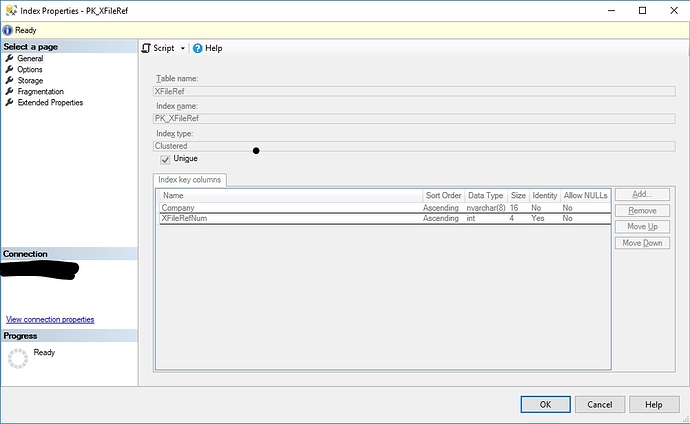Click the Allow NULLs column header
The width and height of the screenshot is (690, 424).
click(585, 195)
